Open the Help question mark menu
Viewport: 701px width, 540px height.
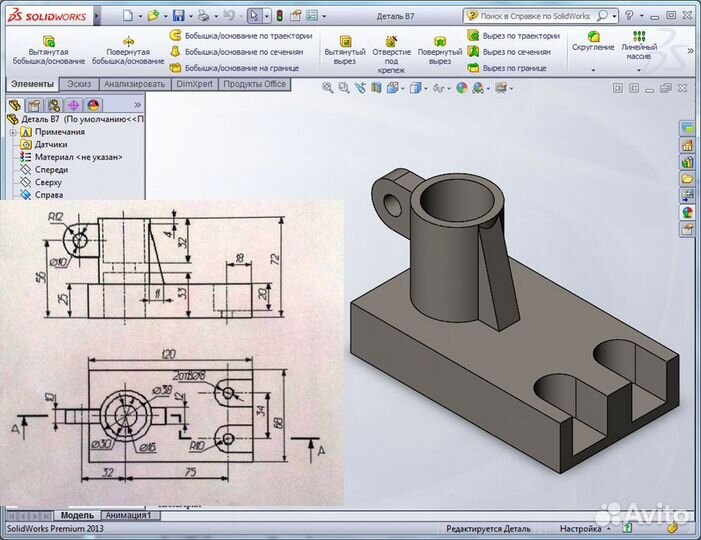(629, 16)
